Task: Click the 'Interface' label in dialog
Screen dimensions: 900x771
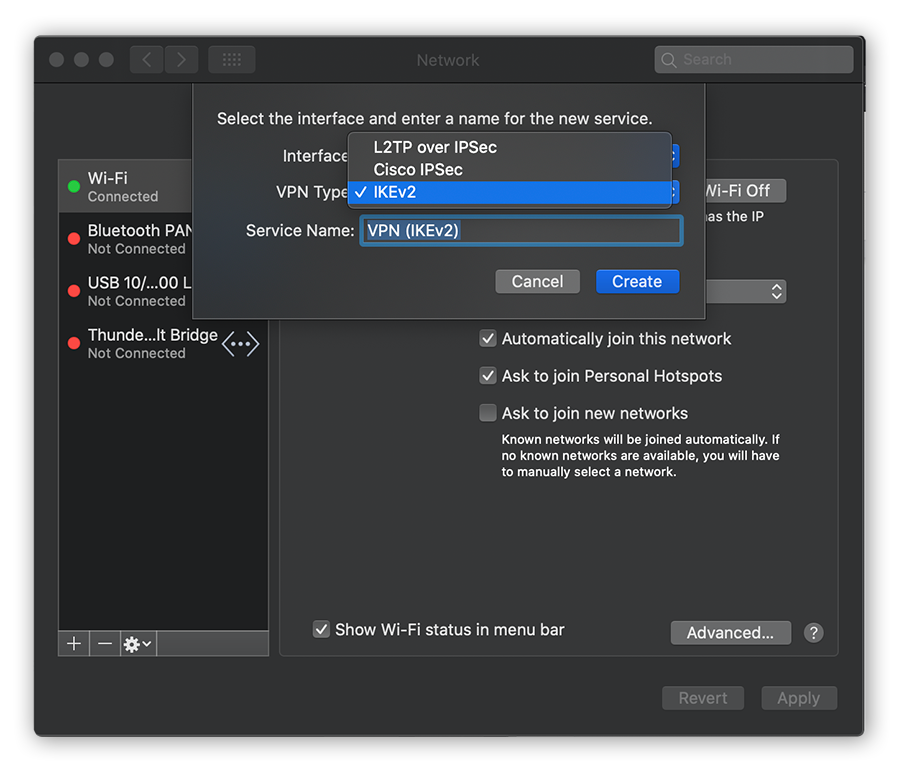Action: click(315, 156)
